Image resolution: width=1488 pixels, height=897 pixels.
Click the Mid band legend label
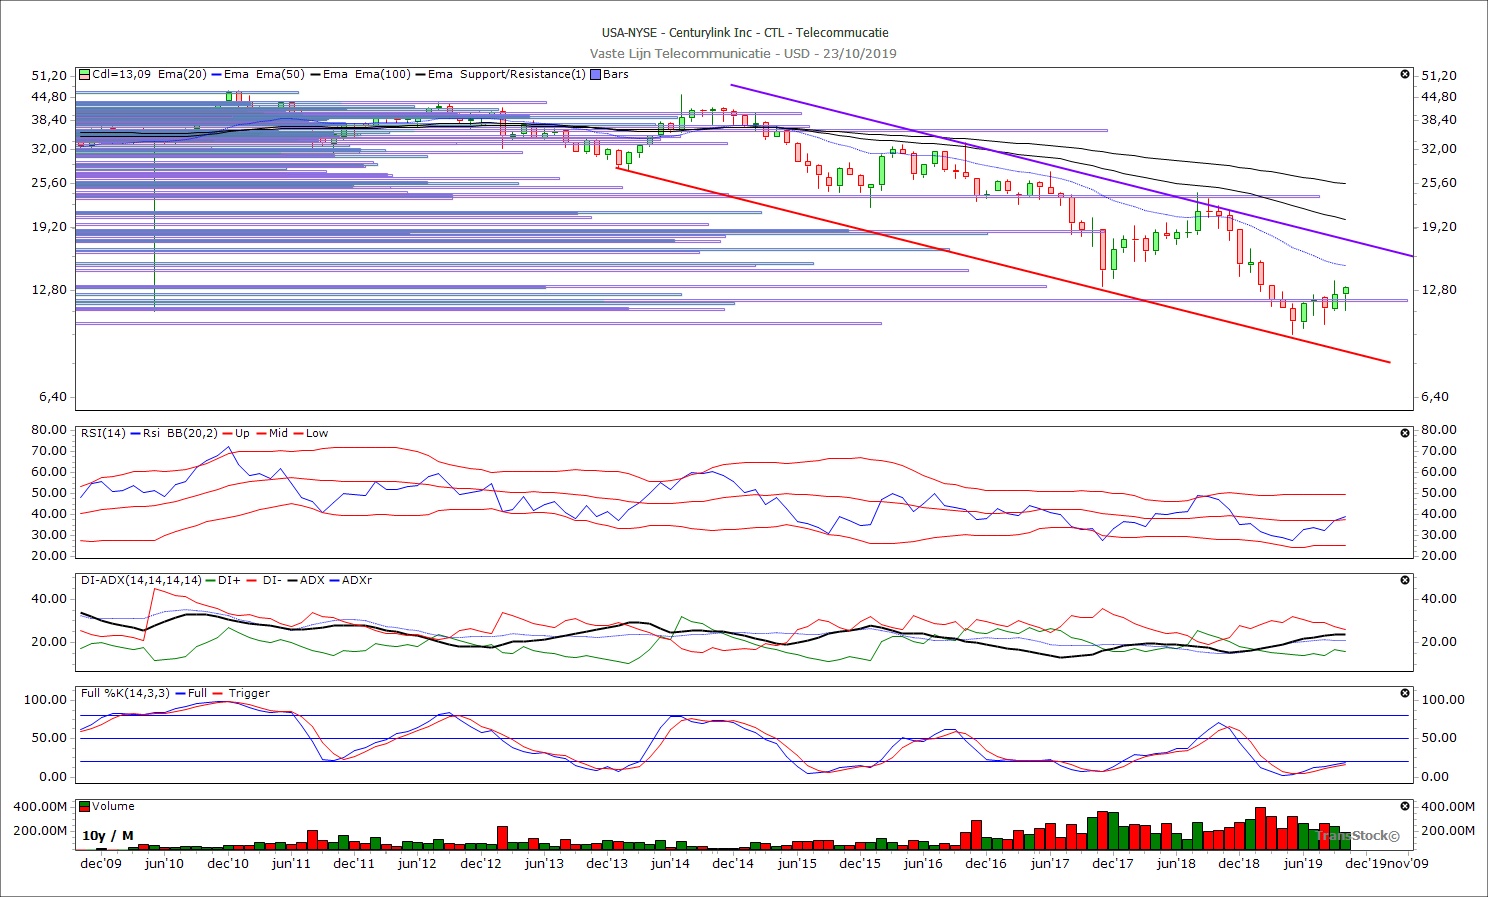pyautogui.click(x=278, y=434)
